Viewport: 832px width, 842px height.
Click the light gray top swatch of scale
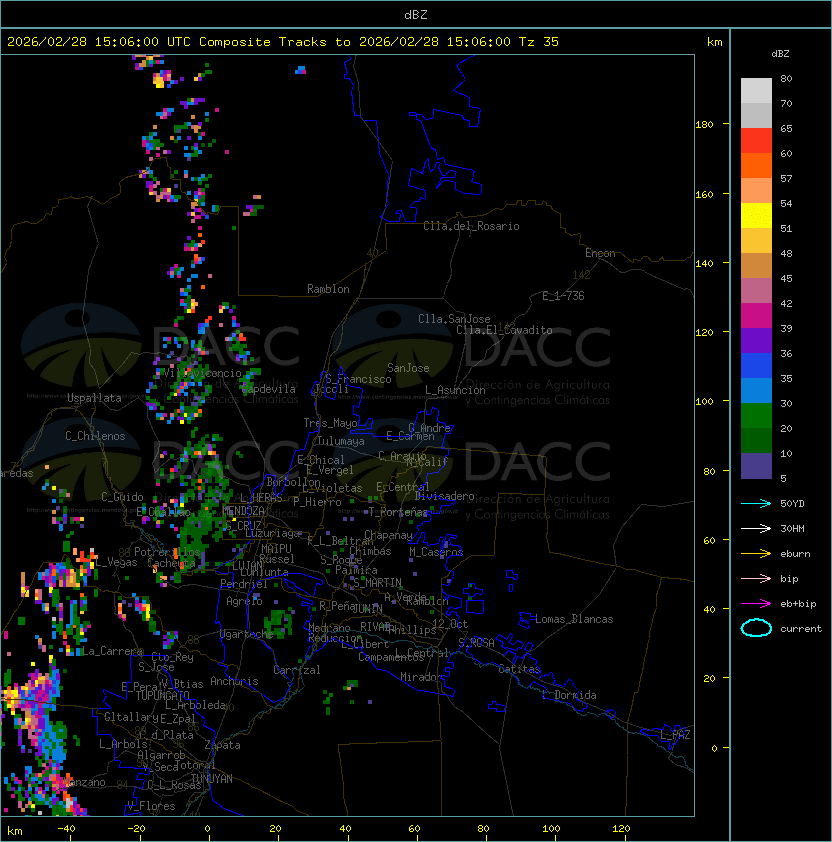tap(756, 91)
